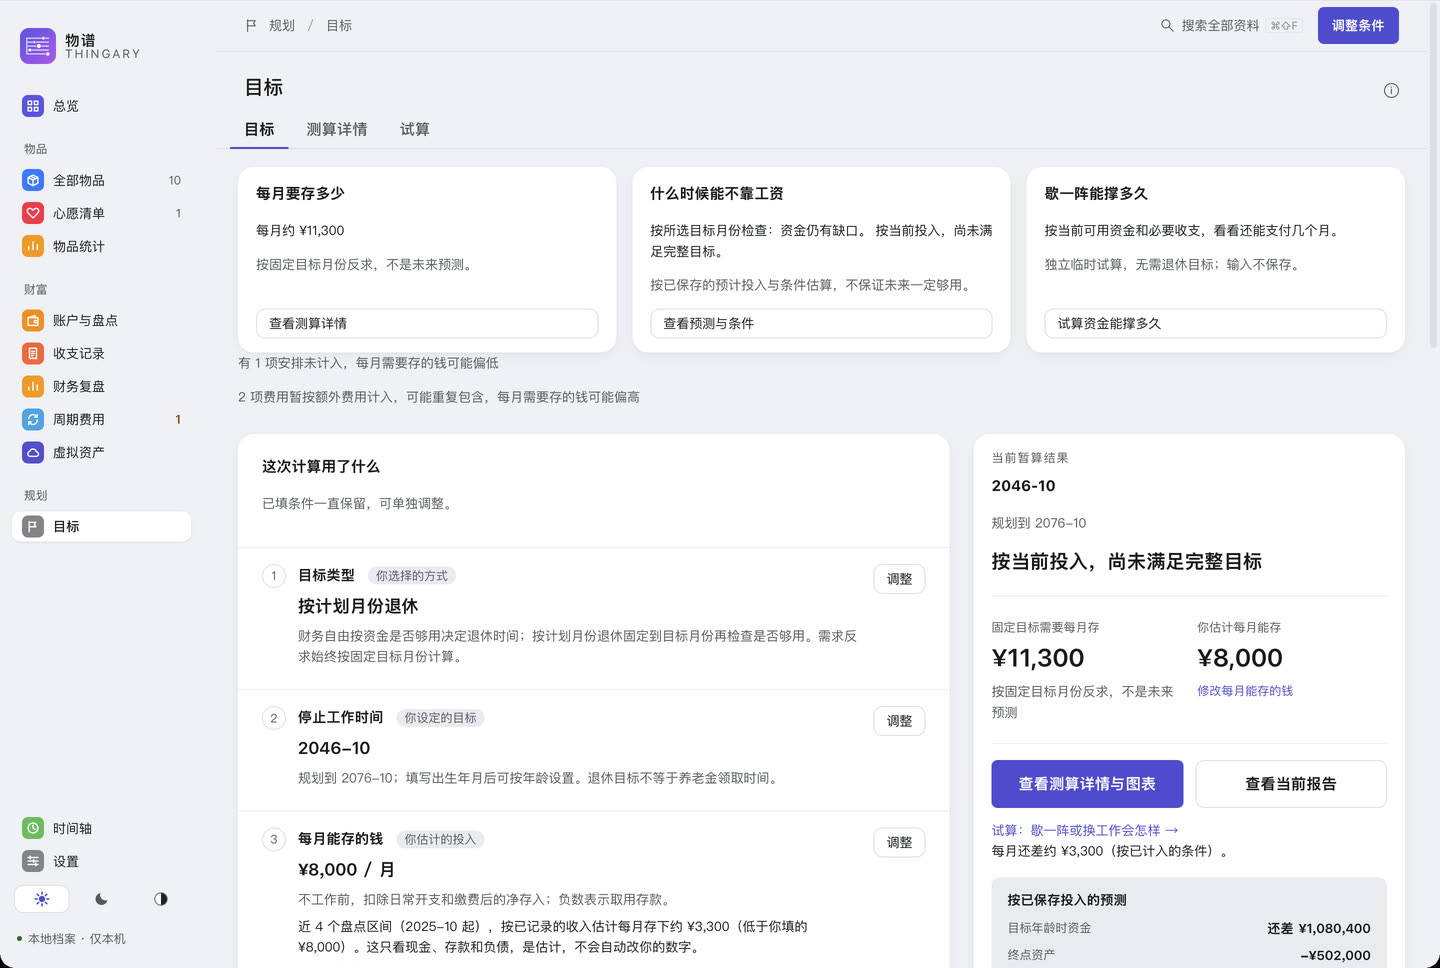Click the ¥11,300 monthly saving amount
Image resolution: width=1440 pixels, height=968 pixels.
[1038, 658]
